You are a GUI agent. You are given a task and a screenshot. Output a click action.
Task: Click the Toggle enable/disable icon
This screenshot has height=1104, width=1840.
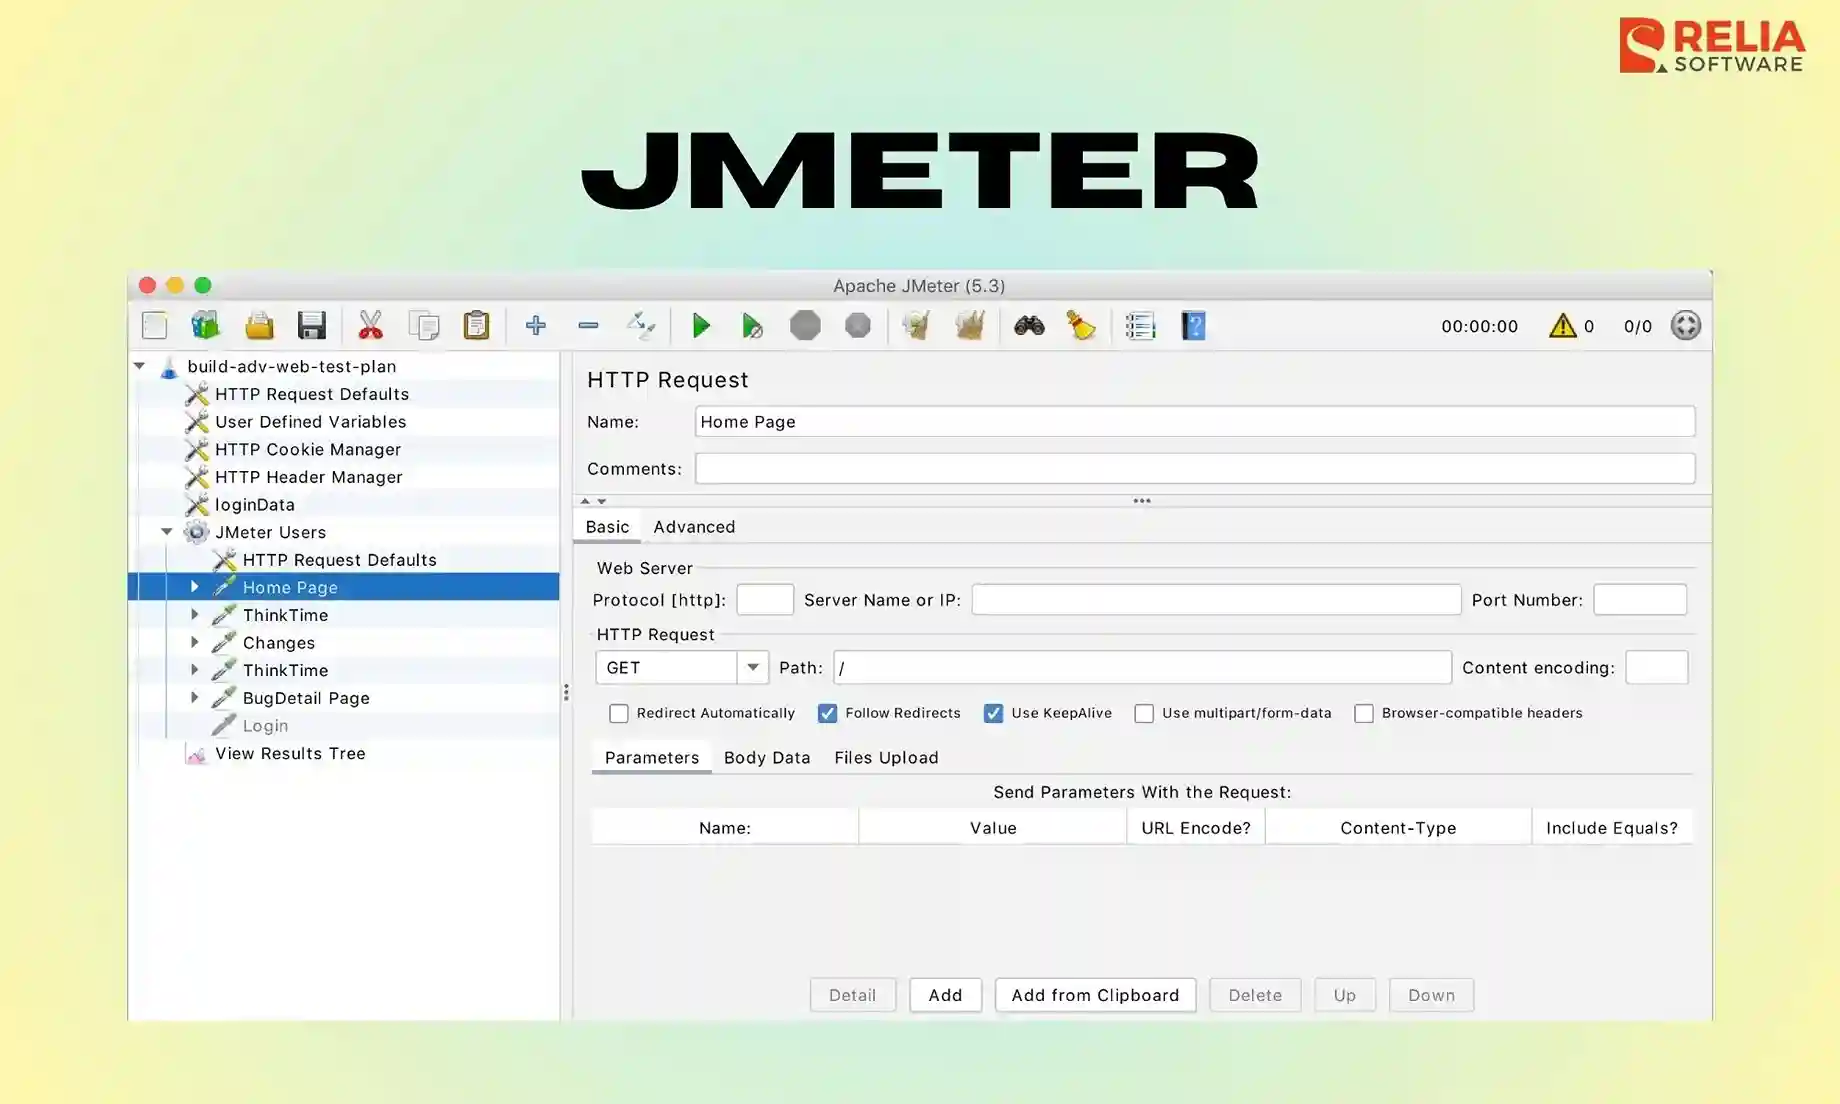(641, 326)
